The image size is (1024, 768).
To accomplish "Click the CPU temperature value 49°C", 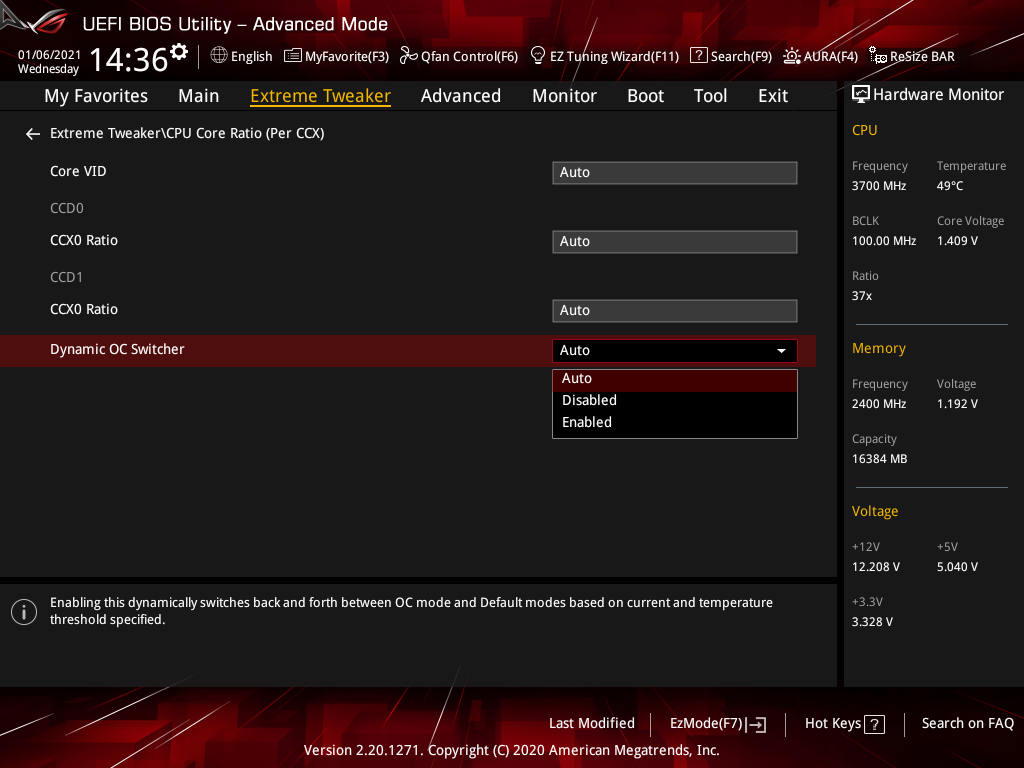I will click(x=950, y=186).
